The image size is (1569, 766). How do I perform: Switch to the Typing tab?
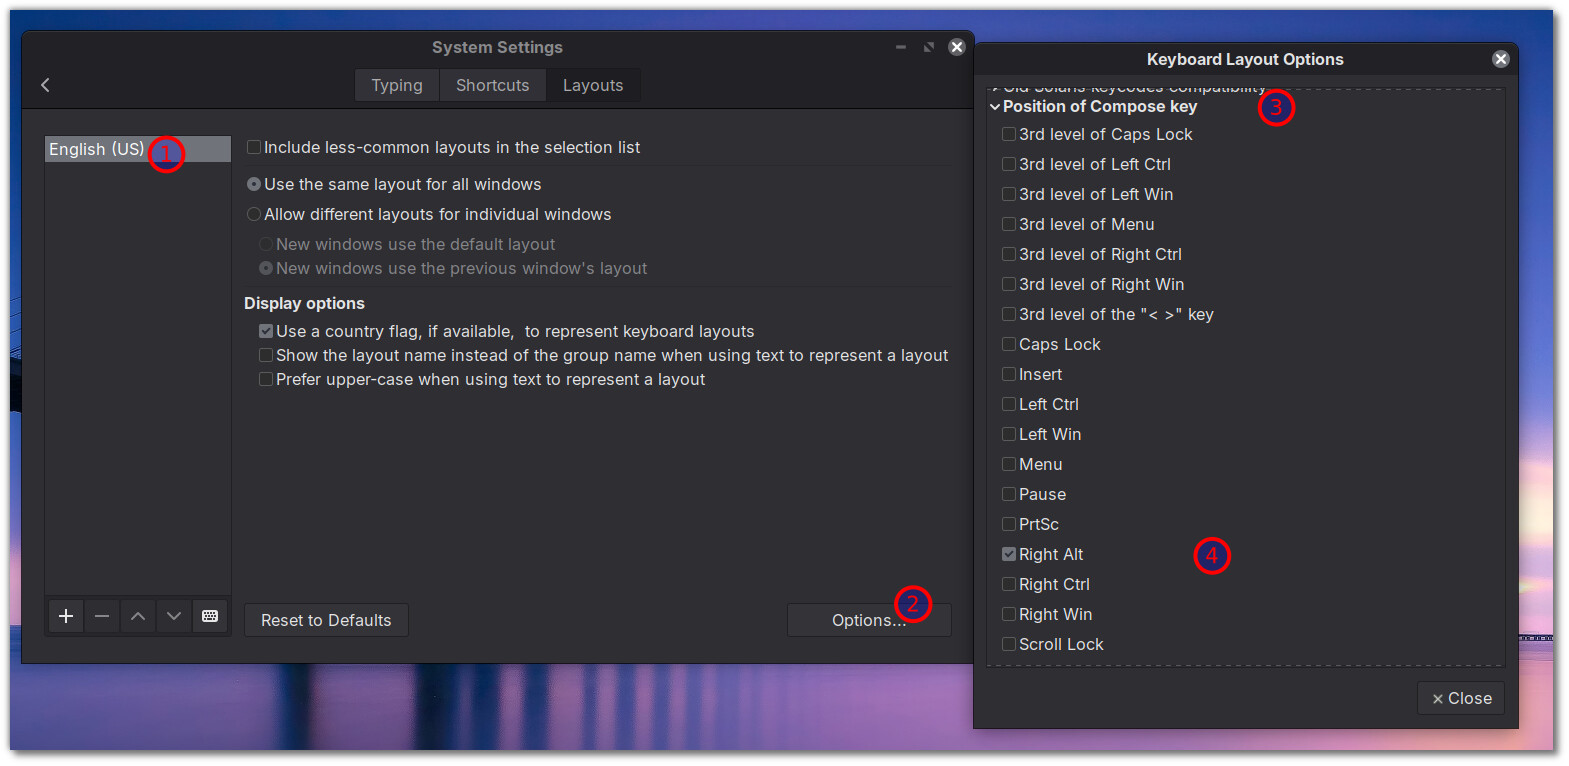click(397, 85)
